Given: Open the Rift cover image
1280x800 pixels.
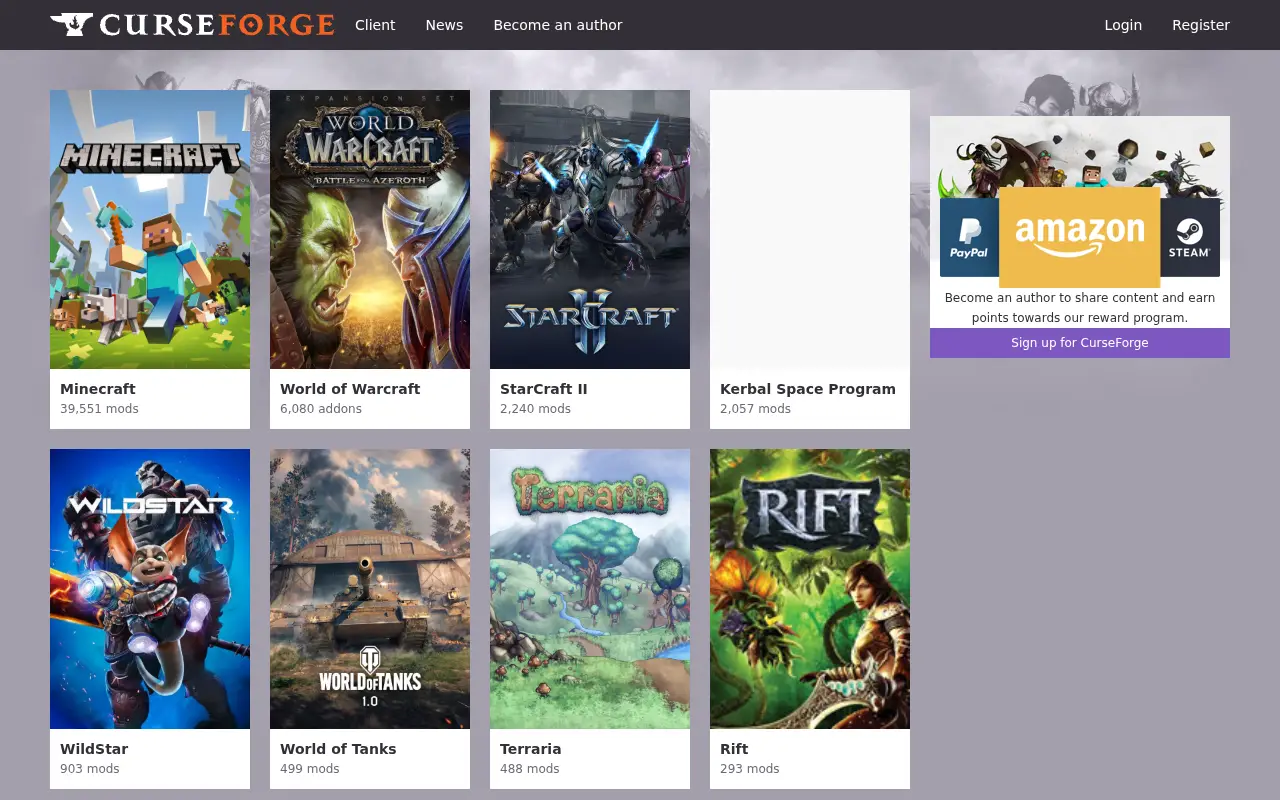Looking at the screenshot, I should pos(810,589).
